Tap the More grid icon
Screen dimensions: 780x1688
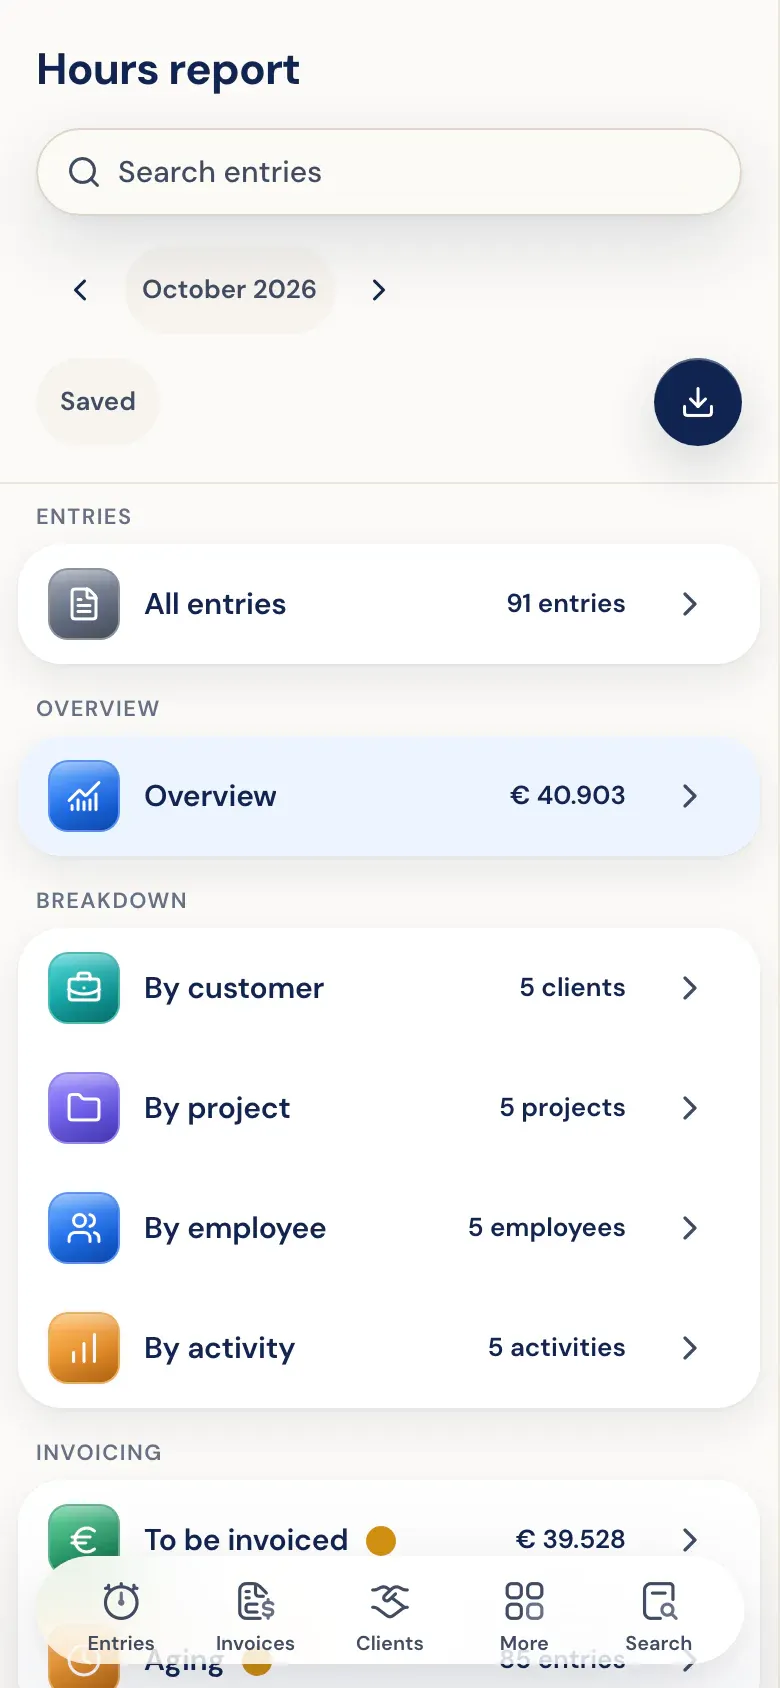524,1601
